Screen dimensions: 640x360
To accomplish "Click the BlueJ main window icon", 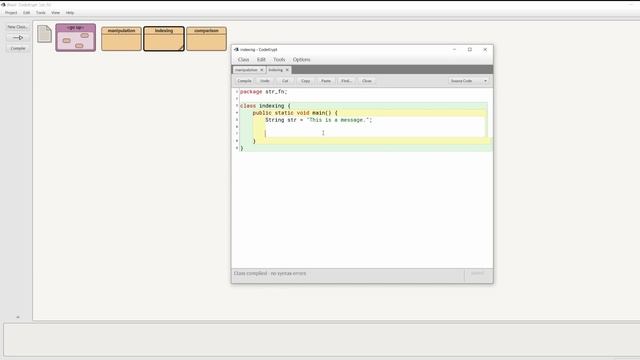I will [x=3, y=4].
